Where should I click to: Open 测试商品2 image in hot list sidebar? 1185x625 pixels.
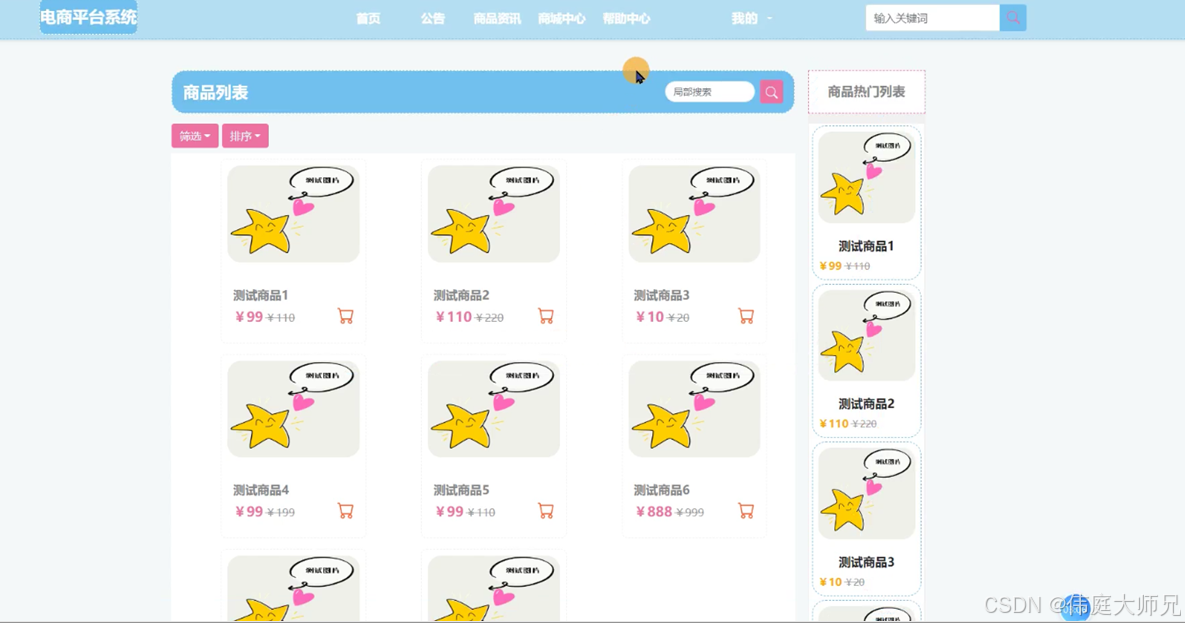coord(866,335)
